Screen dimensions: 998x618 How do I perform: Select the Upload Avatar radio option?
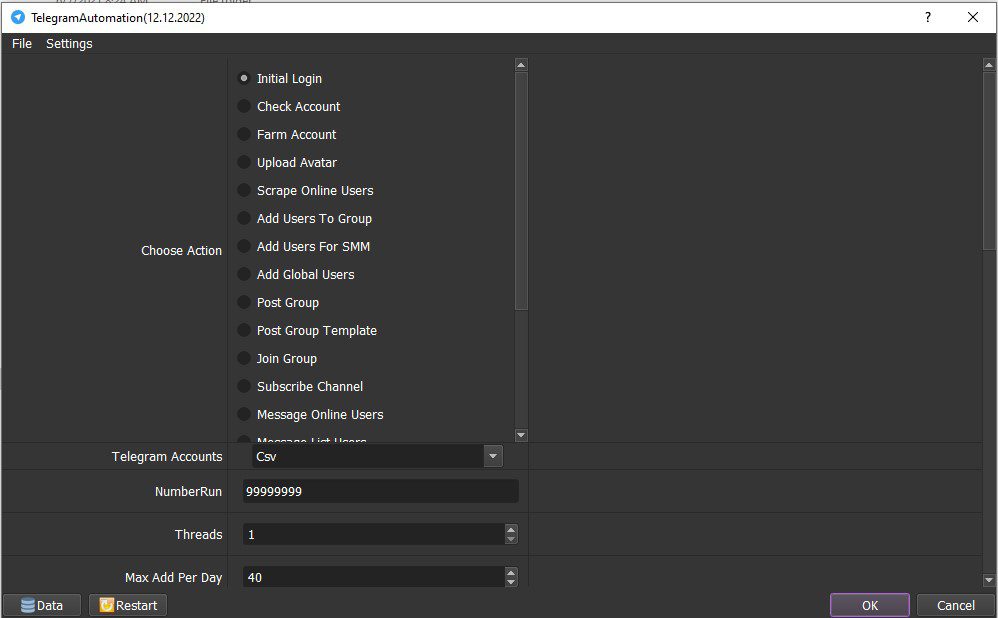coord(287,162)
